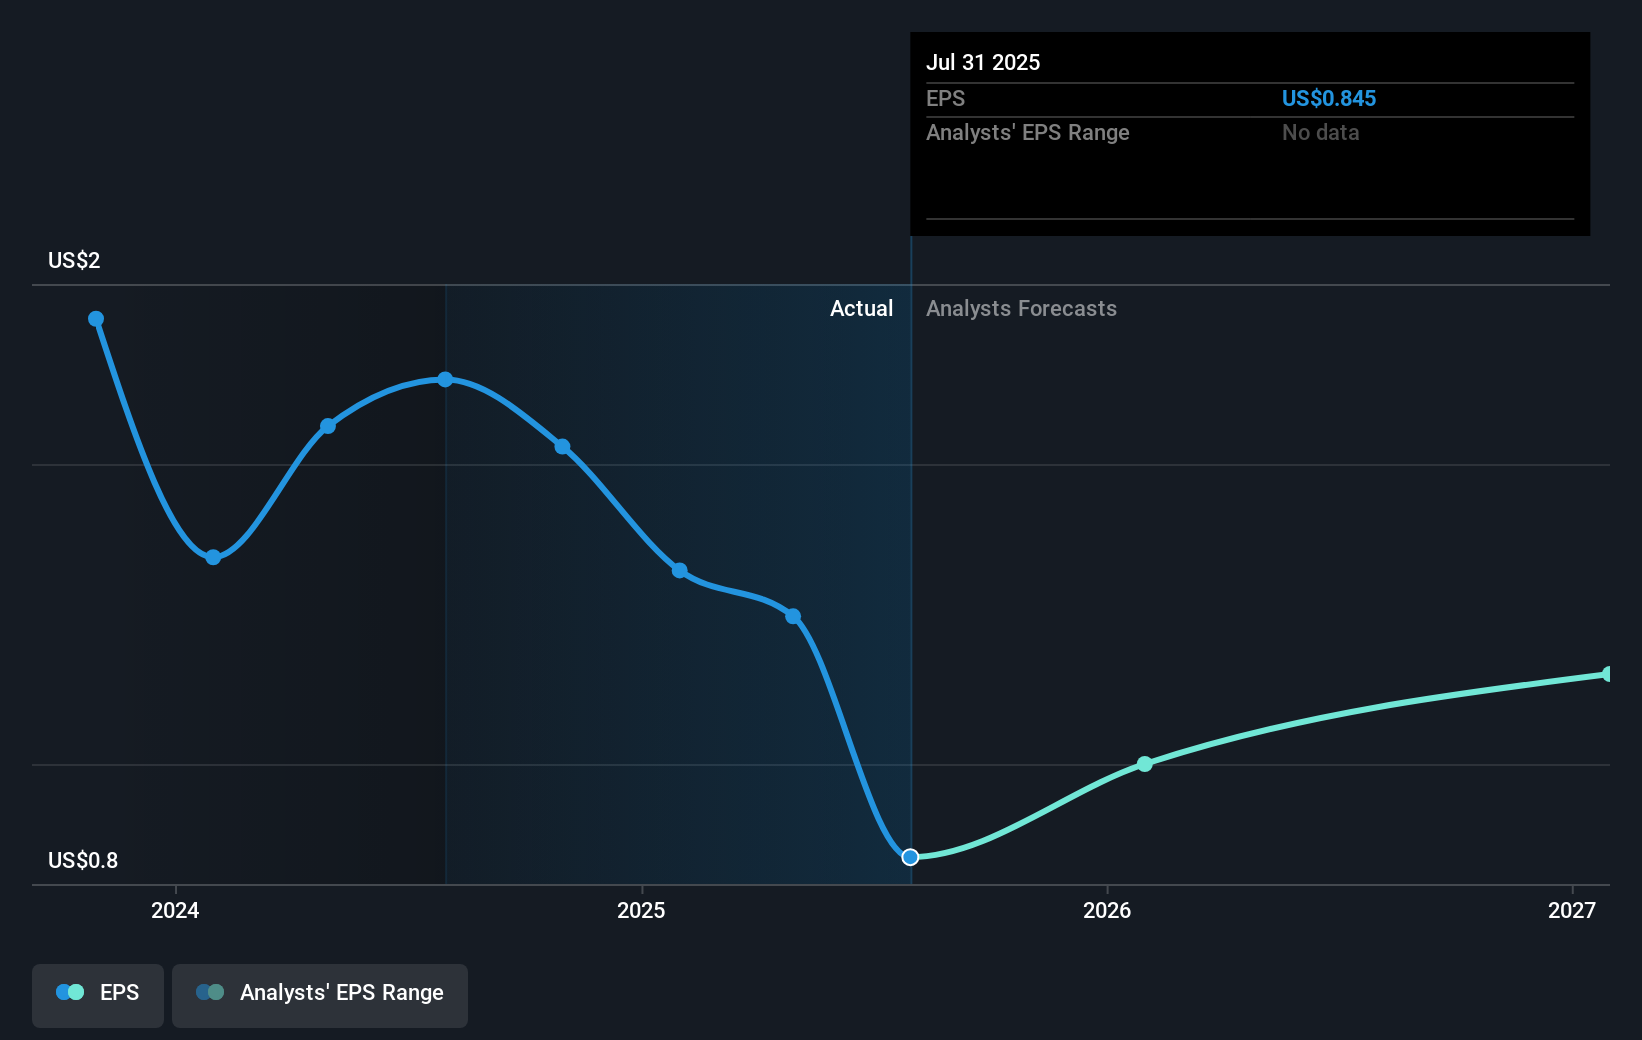1642x1040 pixels.
Task: Click the 2025 axis label on the timeline
Action: pos(641,910)
